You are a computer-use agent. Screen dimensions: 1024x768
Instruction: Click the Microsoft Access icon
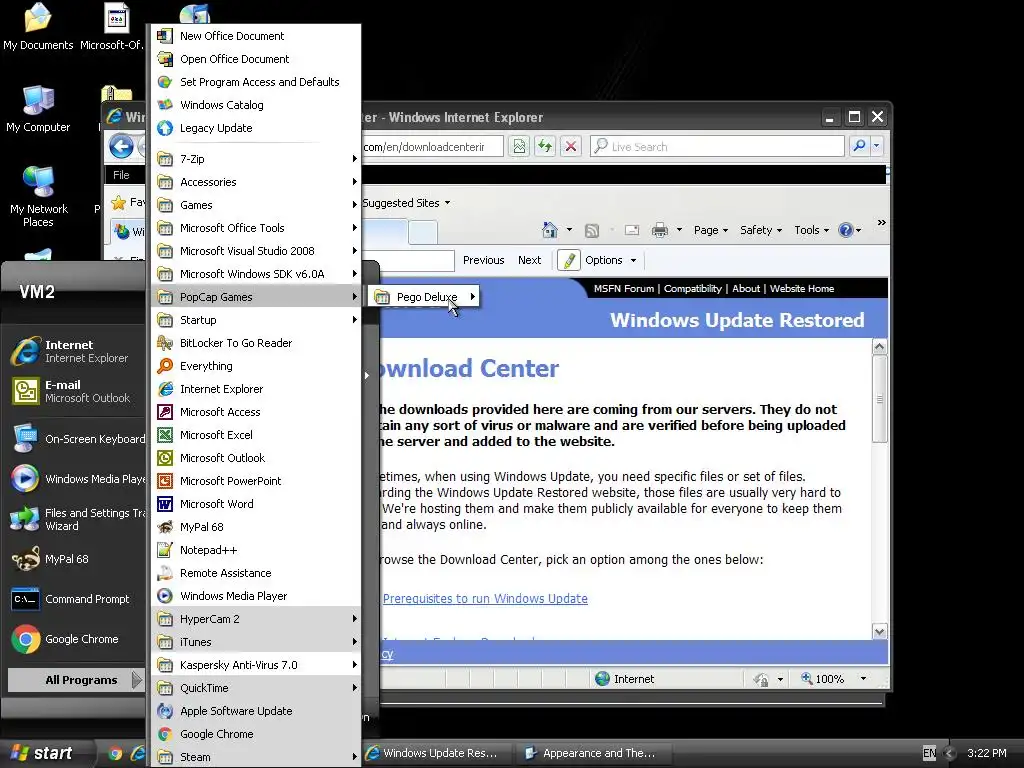[x=165, y=412]
